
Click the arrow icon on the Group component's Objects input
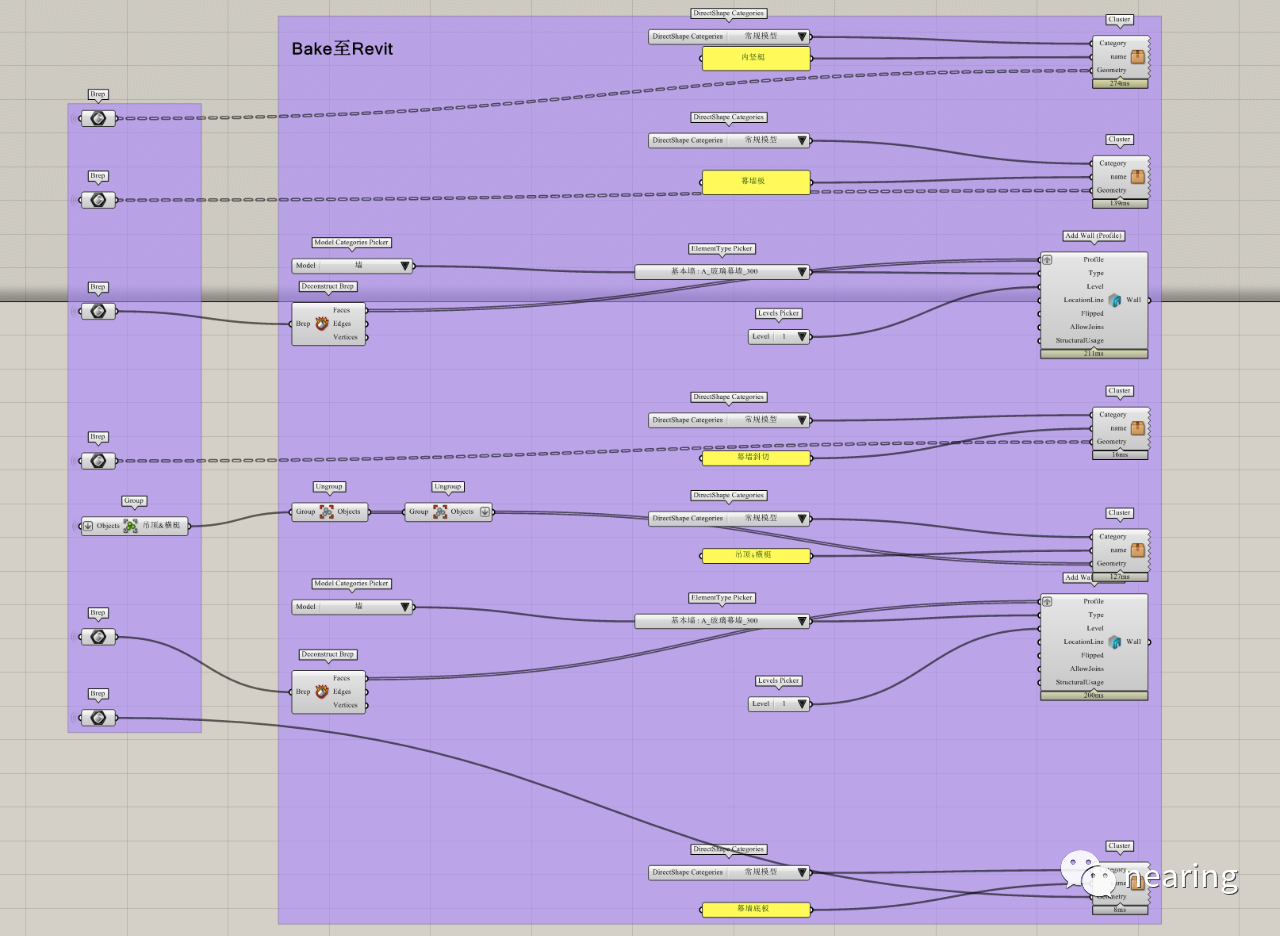[x=88, y=526]
